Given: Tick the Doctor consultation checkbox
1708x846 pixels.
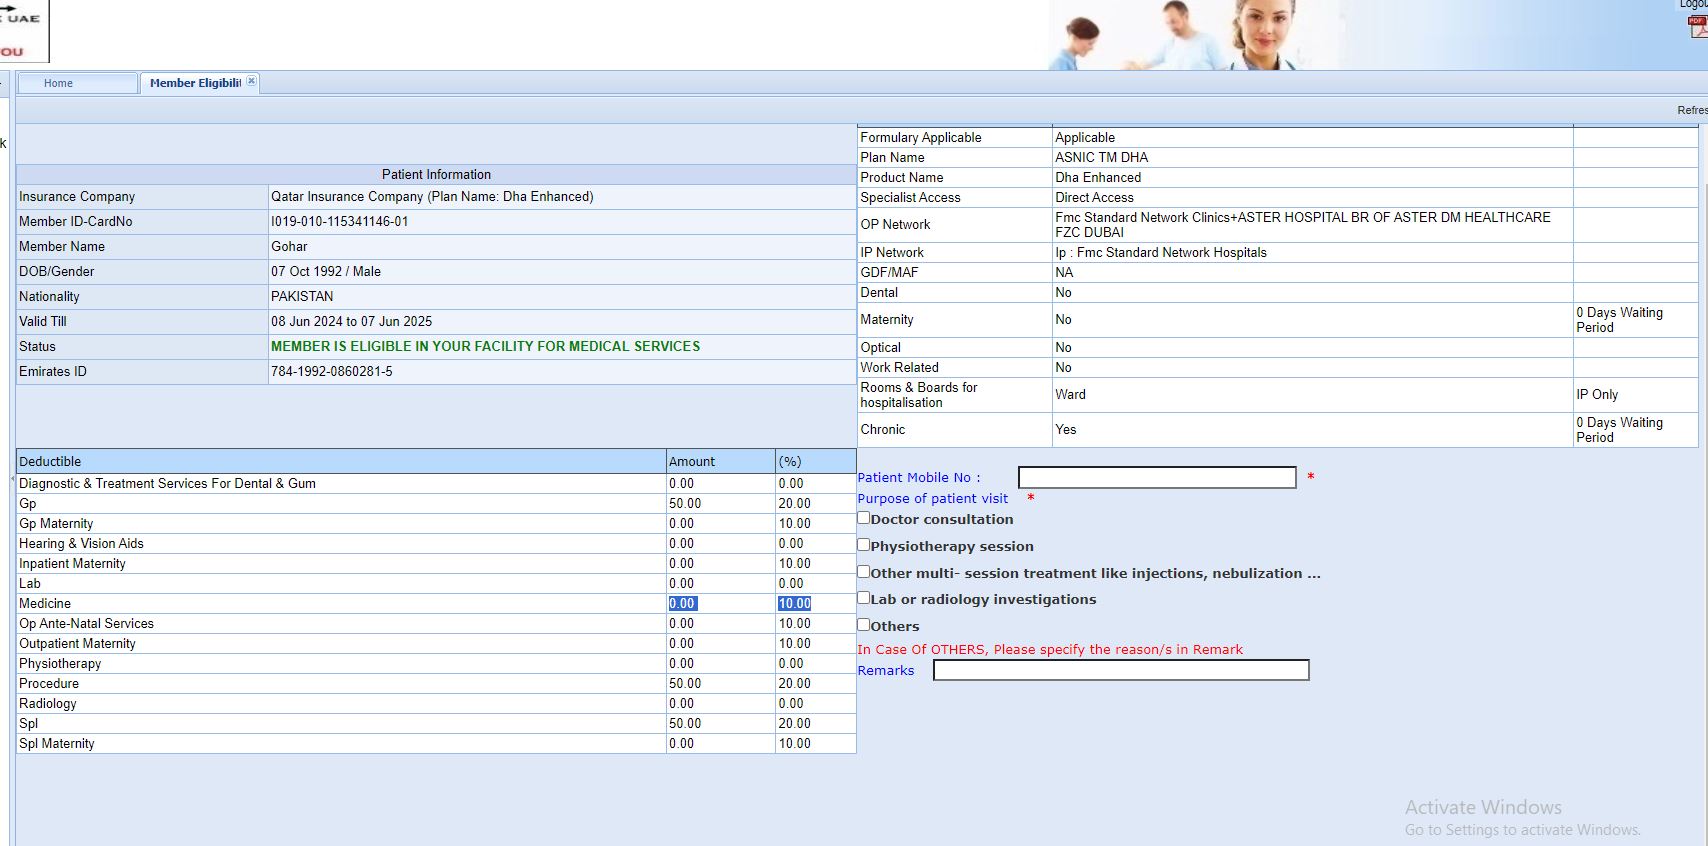Looking at the screenshot, I should click(x=864, y=518).
